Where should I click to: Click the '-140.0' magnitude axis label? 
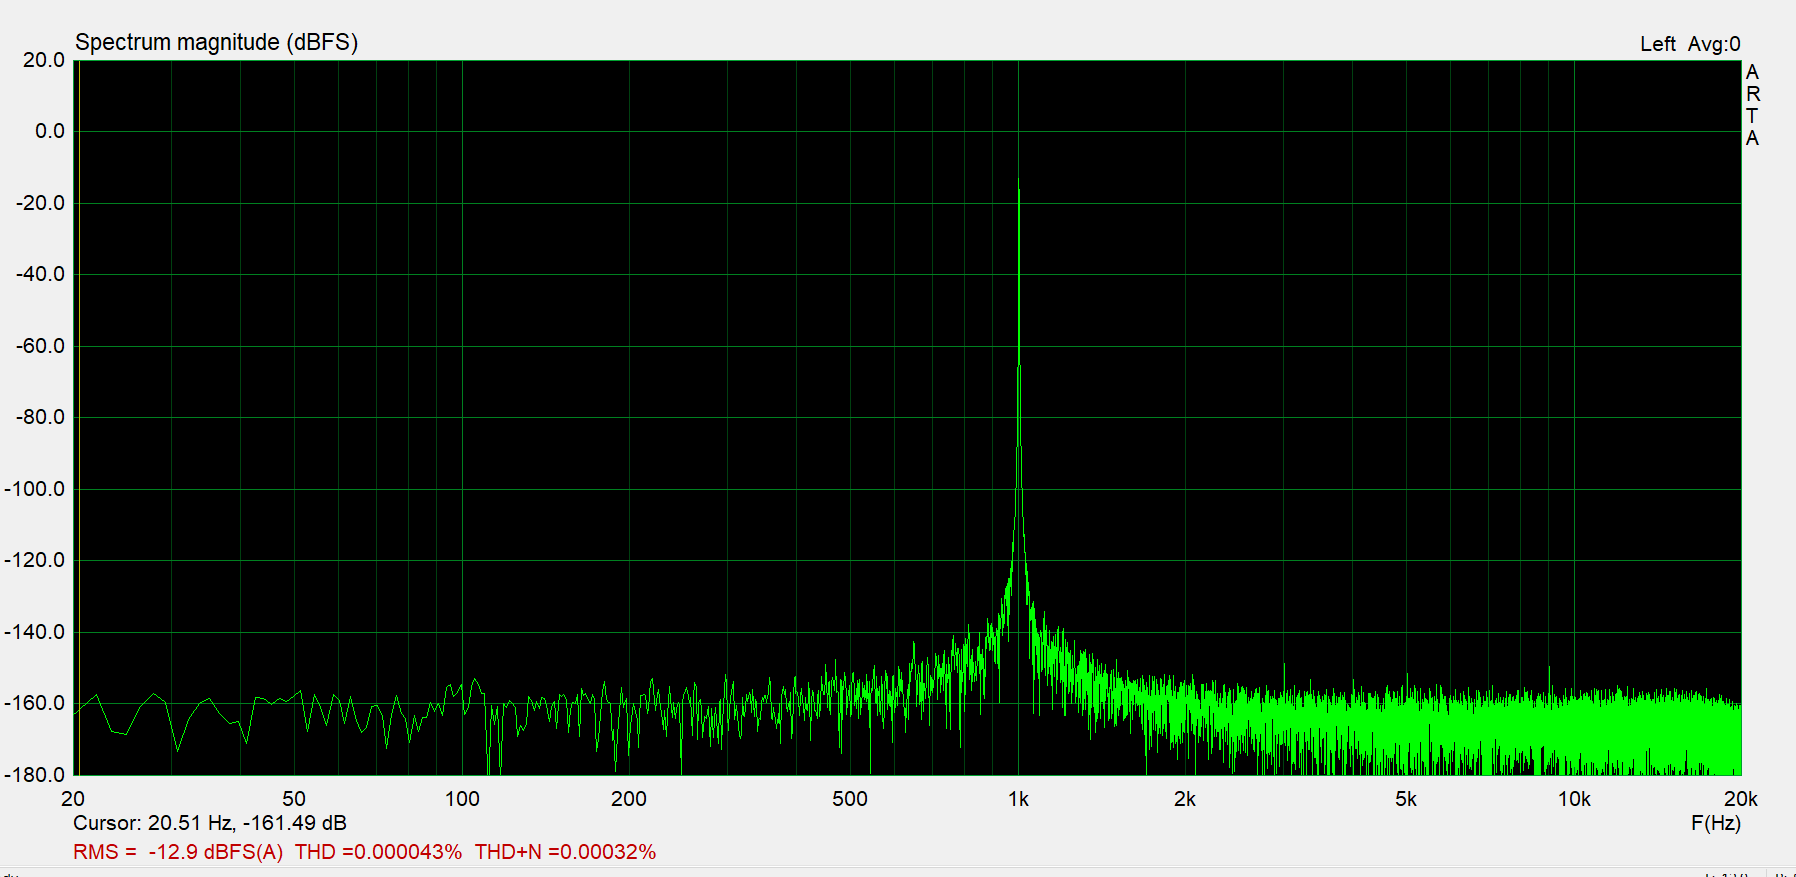coord(35,632)
